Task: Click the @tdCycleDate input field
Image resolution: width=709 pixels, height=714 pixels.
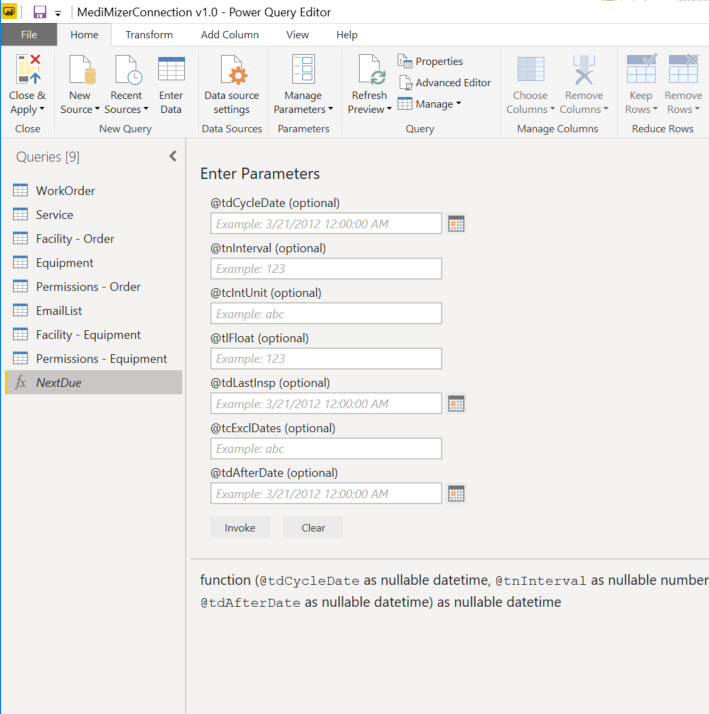Action: [326, 224]
